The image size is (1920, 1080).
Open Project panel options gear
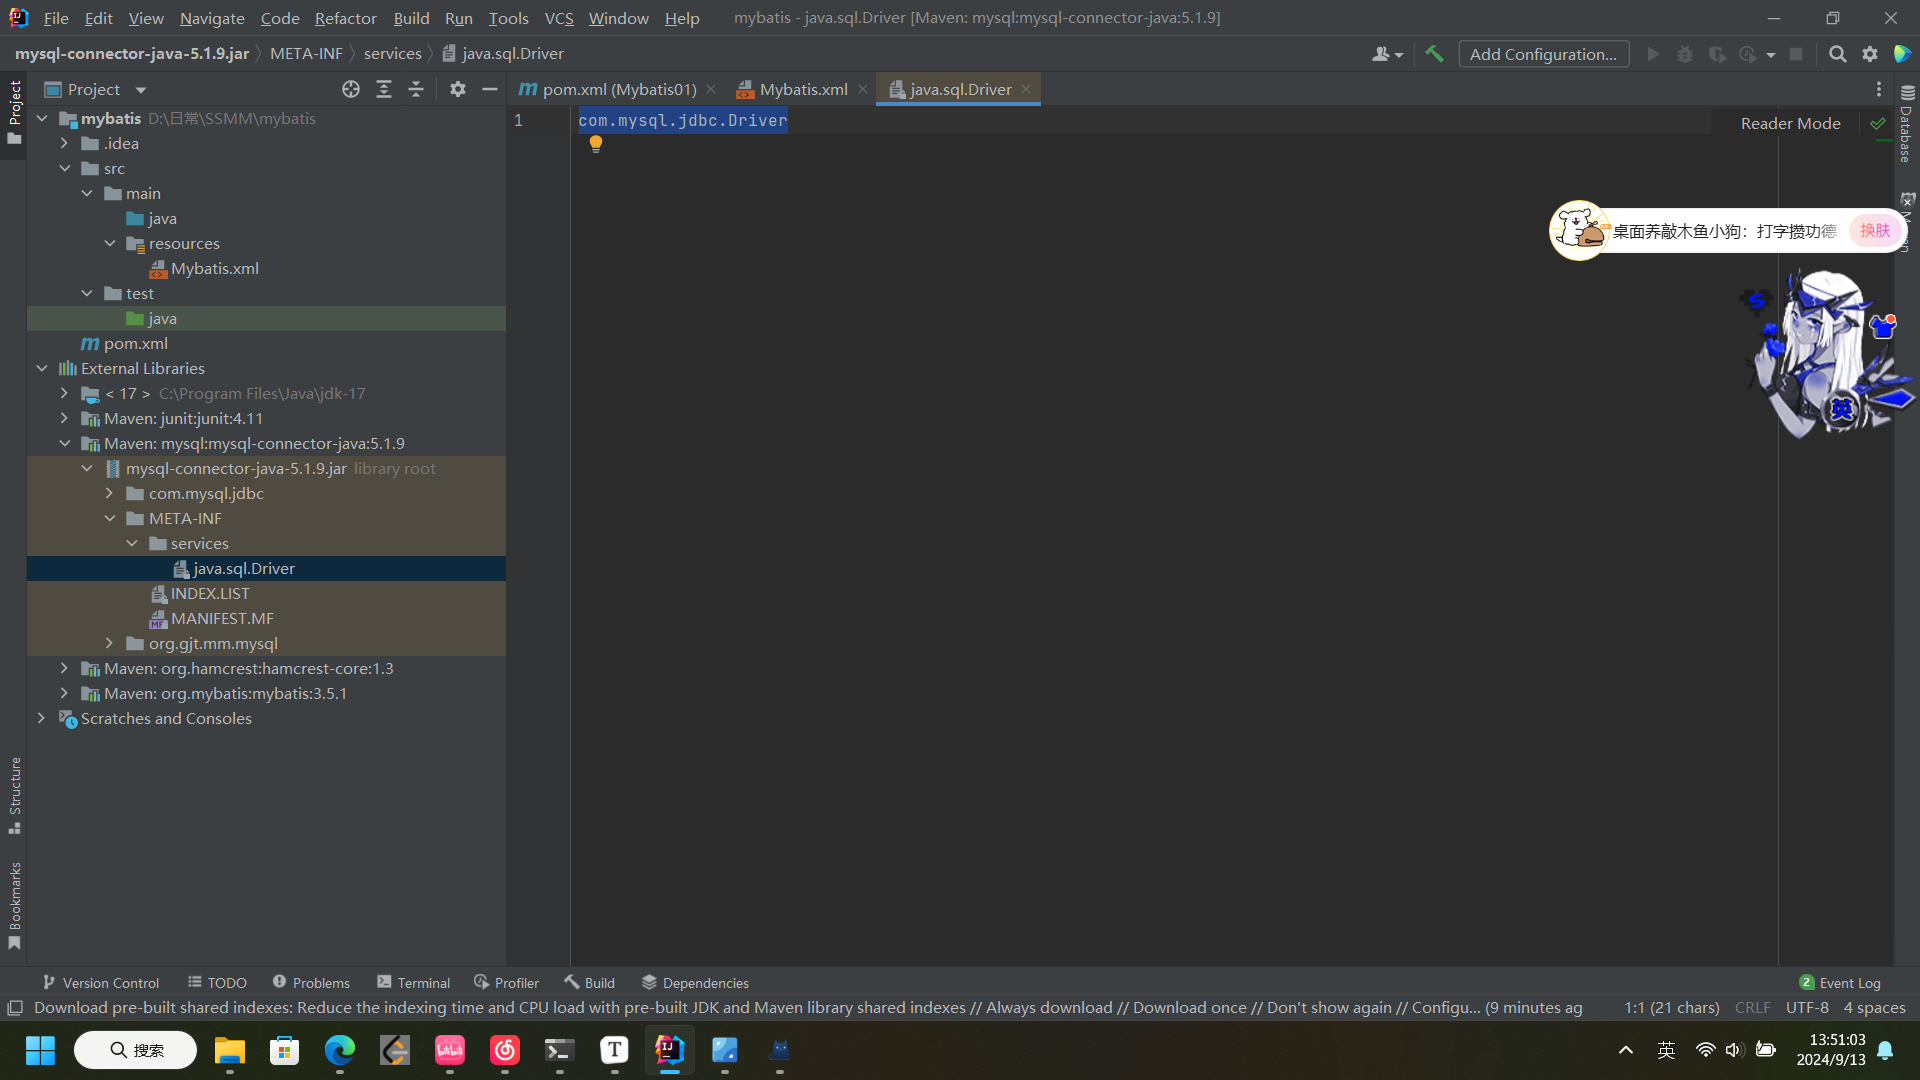[x=458, y=90]
